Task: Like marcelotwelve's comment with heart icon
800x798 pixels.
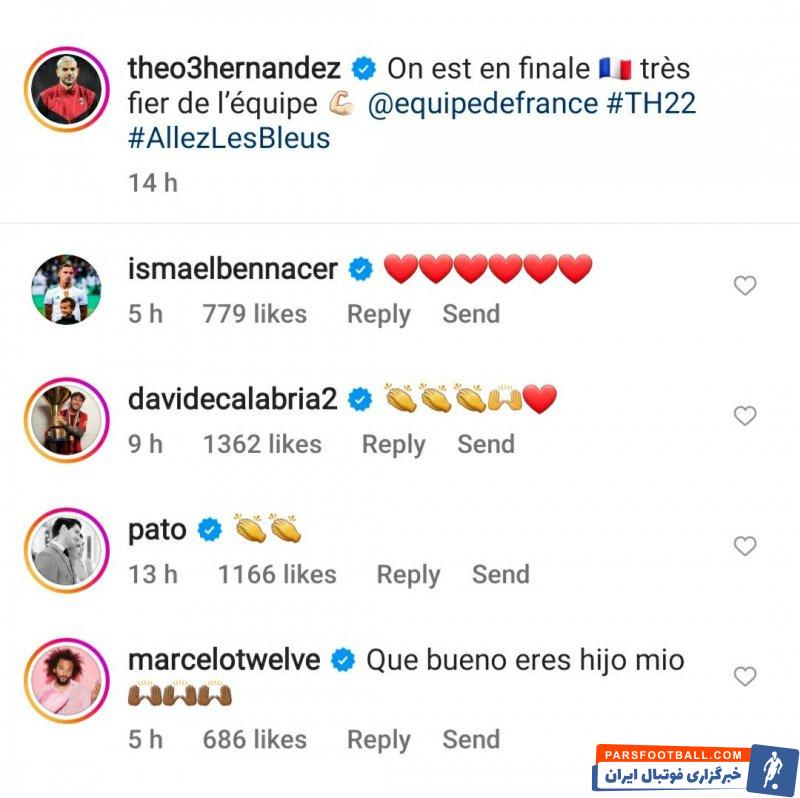Action: [x=744, y=677]
